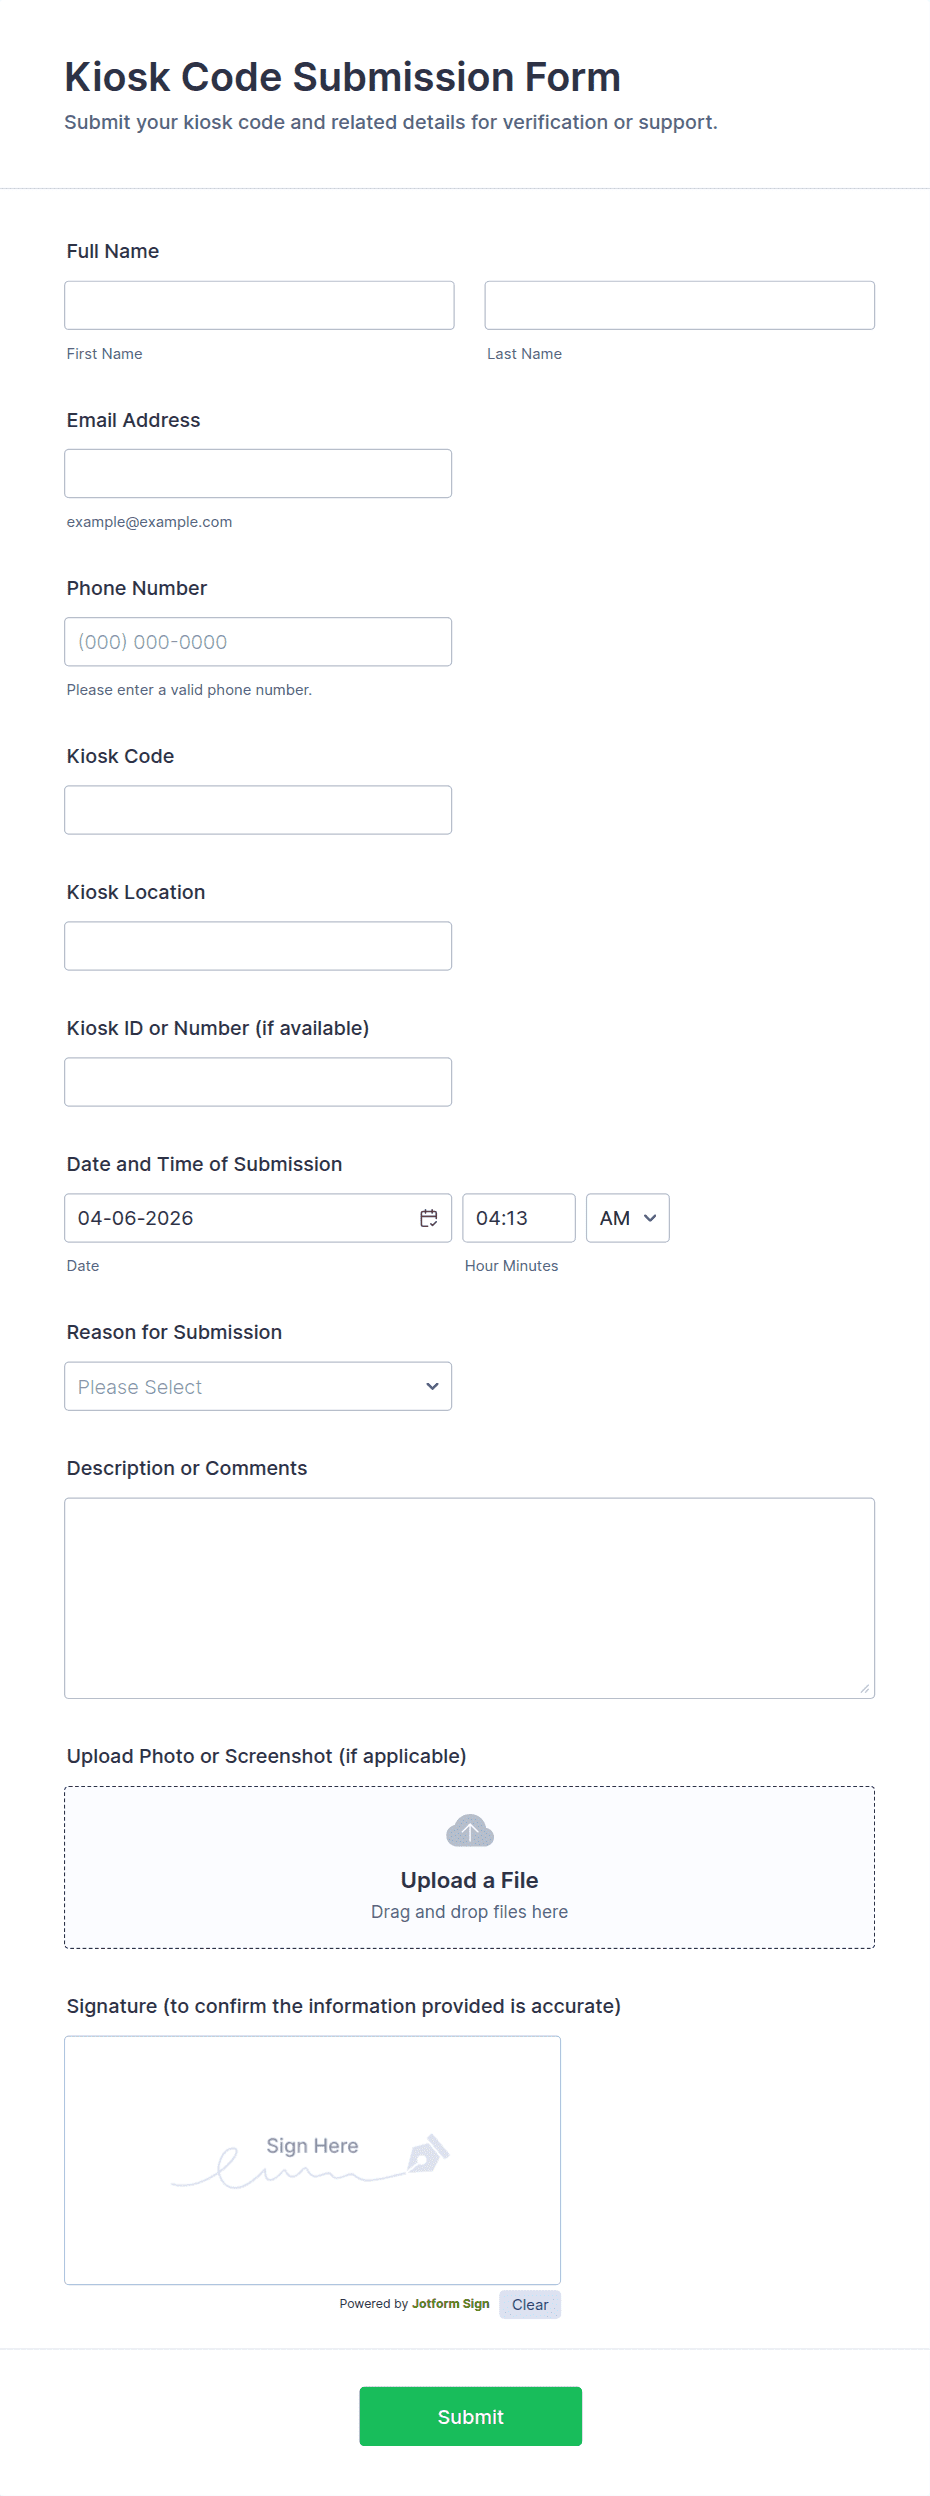Select the Email Address input box
The image size is (930, 2496).
pyautogui.click(x=258, y=473)
